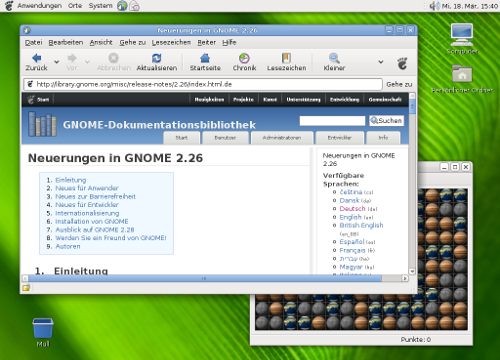The image size is (500, 360).
Task: Zoom out with the Kleiner icon
Action: point(334,58)
